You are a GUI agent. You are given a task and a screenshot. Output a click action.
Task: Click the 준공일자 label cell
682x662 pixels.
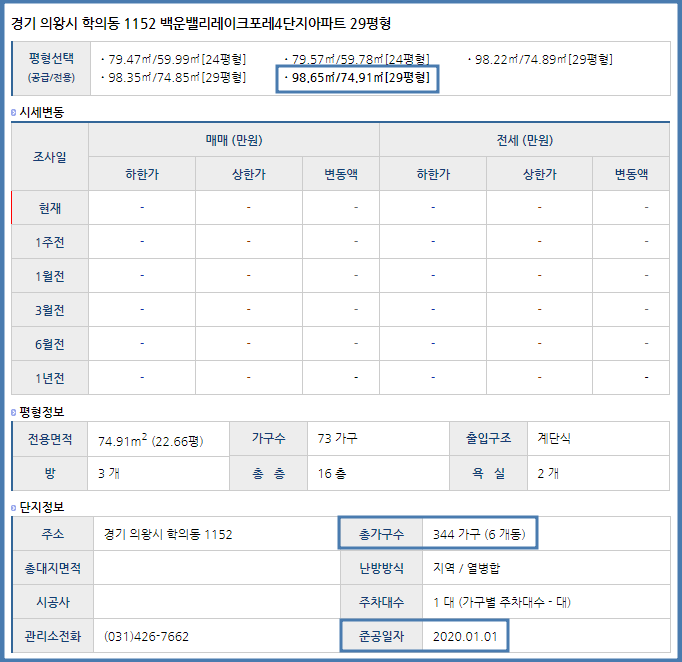(381, 636)
